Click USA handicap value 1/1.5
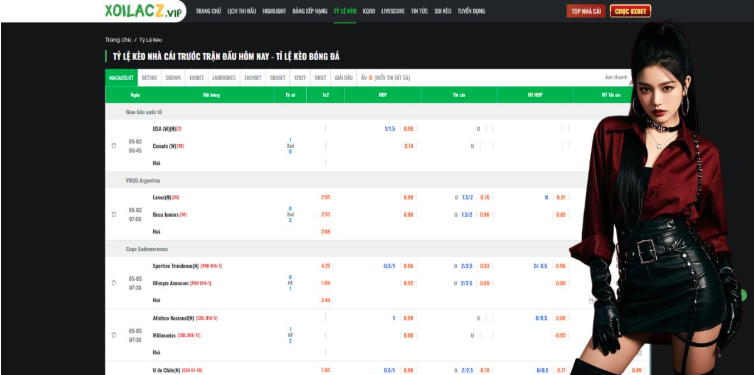Image resolution: width=755 pixels, height=375 pixels. tap(390, 129)
